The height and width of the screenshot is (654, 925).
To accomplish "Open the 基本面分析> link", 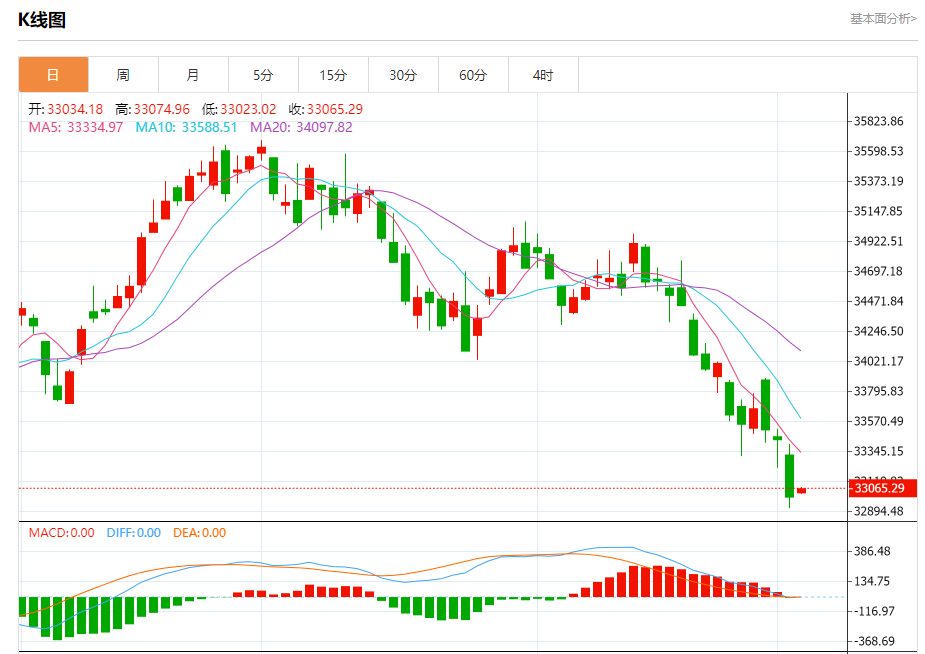I will (883, 19).
